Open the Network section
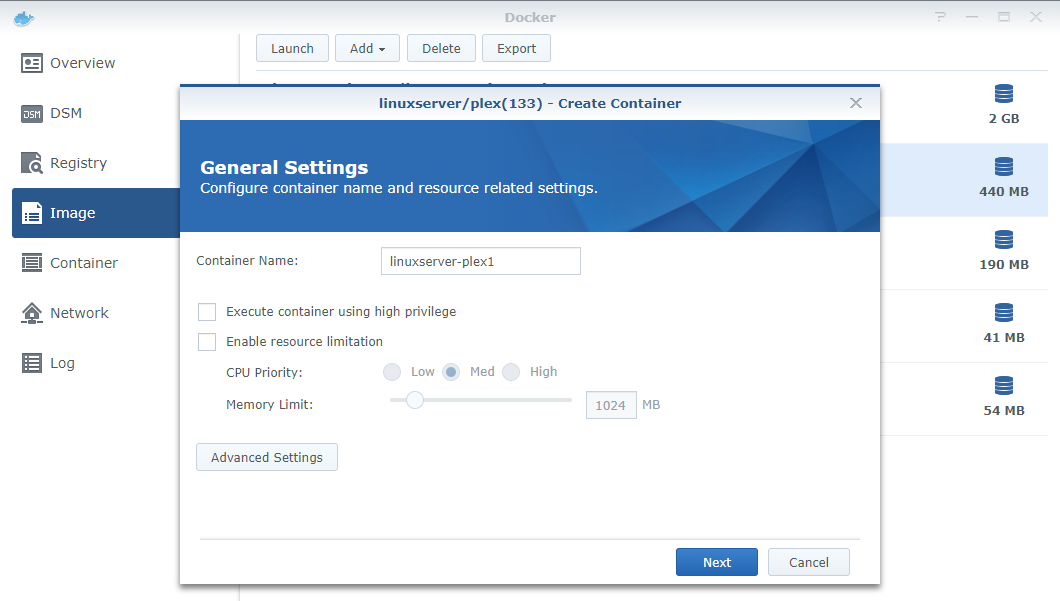Screen dimensions: 1060x601 79,313
